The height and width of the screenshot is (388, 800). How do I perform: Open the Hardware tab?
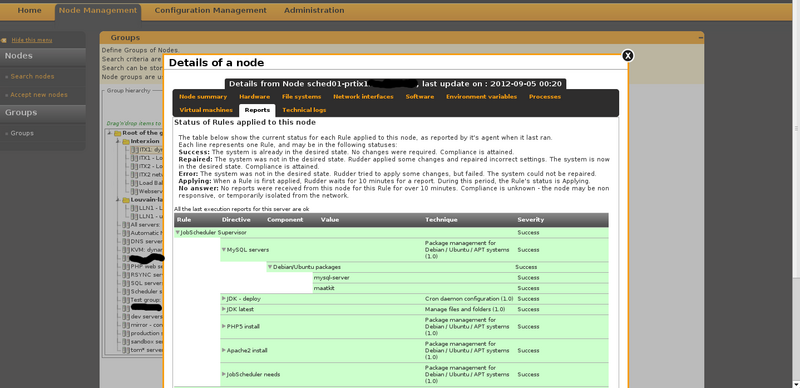(x=255, y=96)
